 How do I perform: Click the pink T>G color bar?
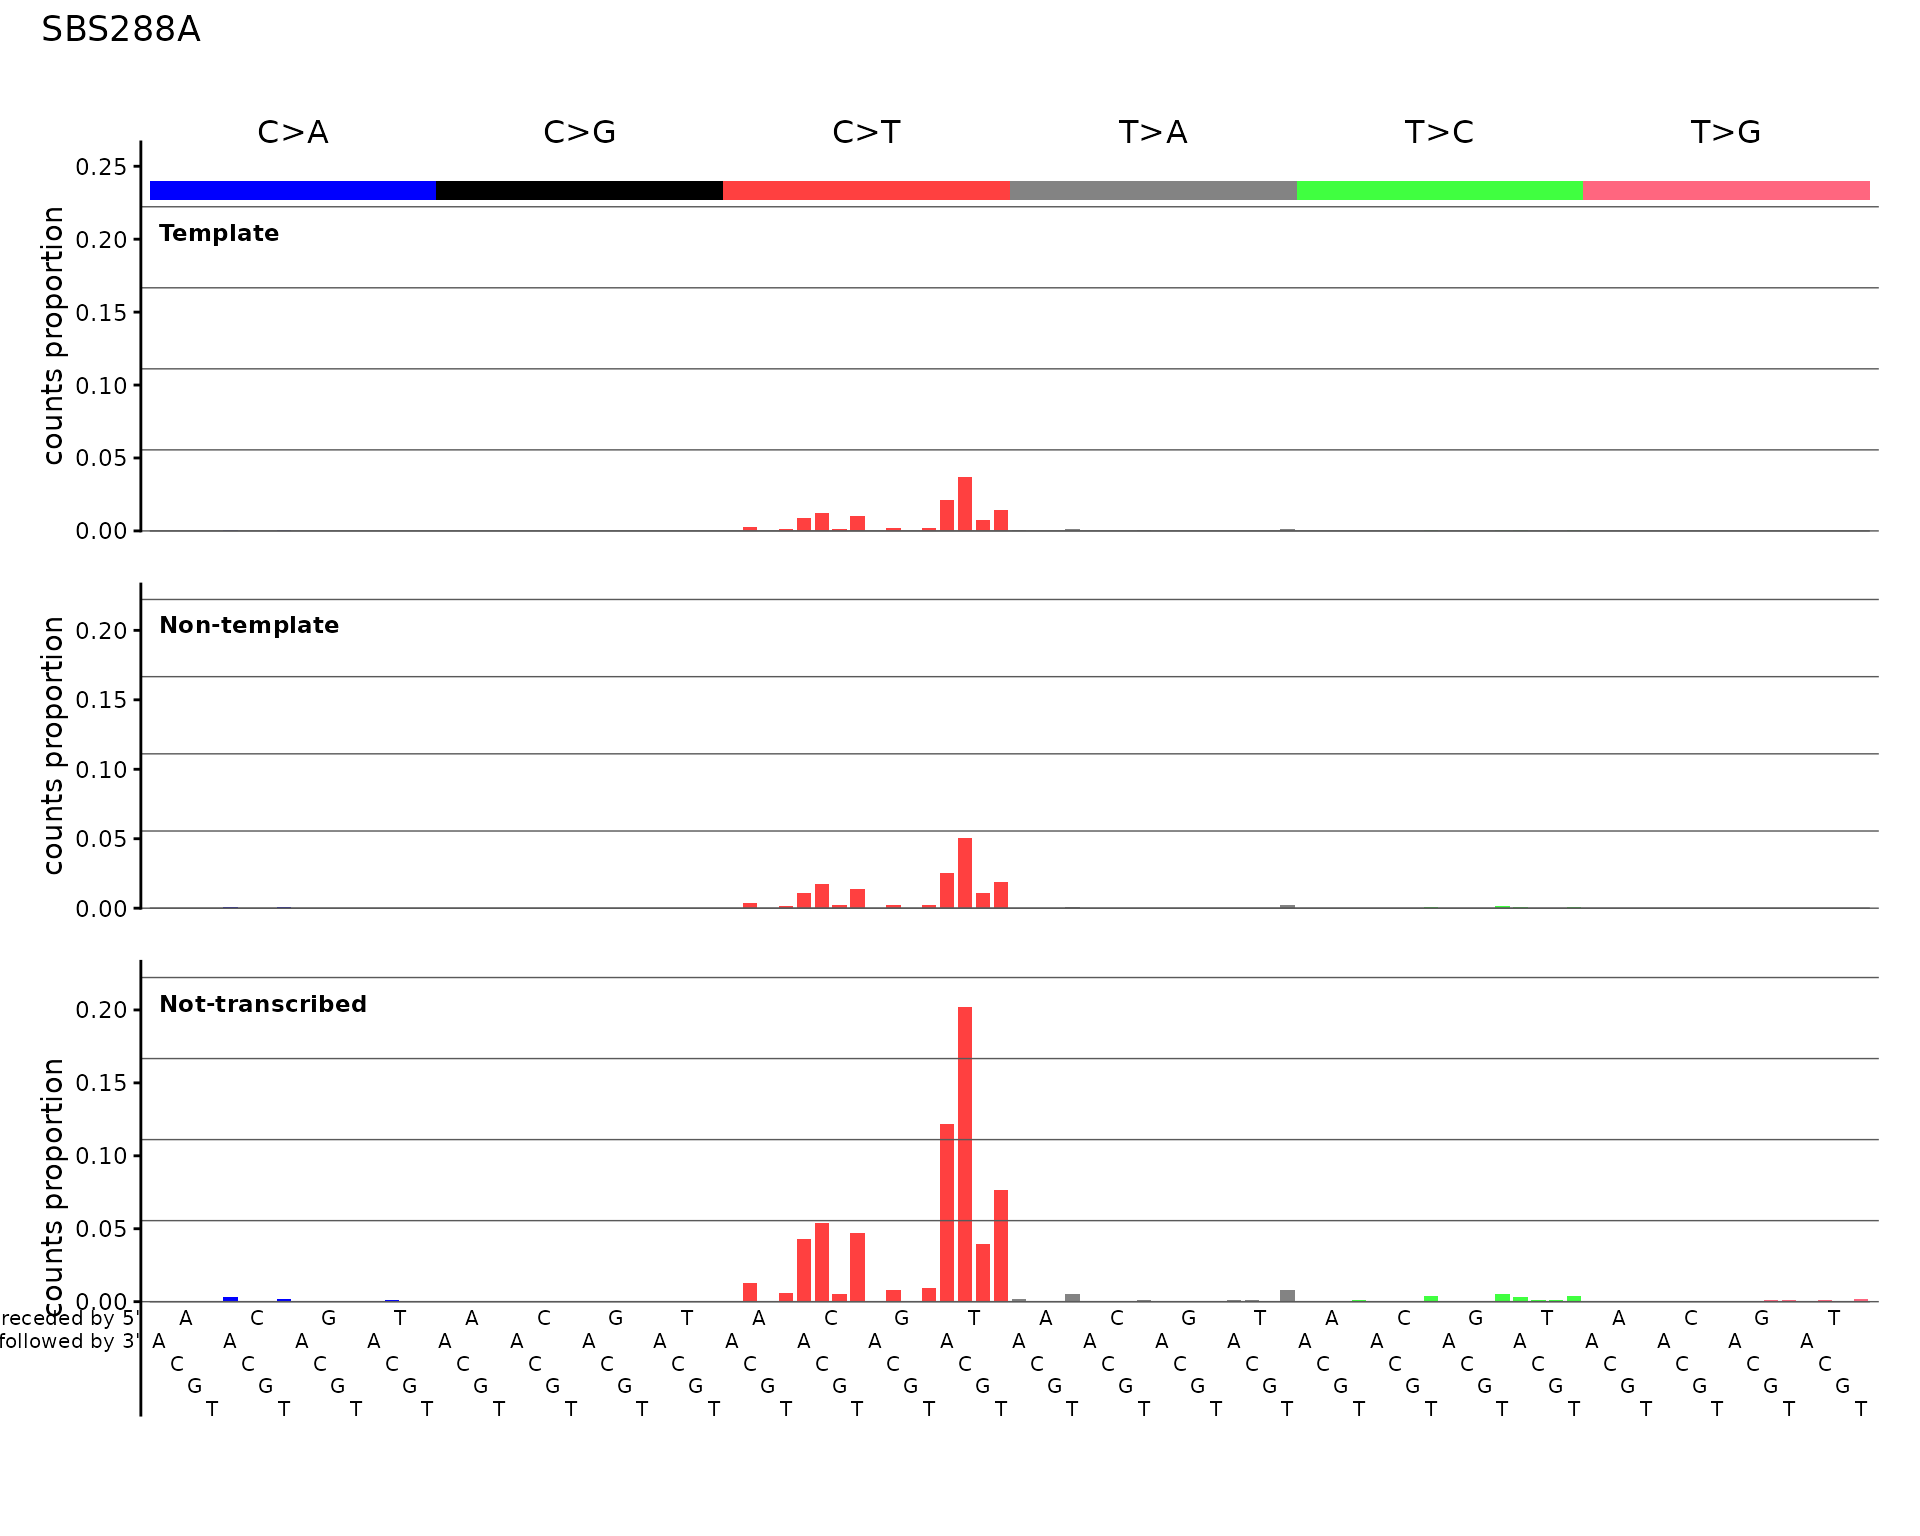[x=1726, y=190]
